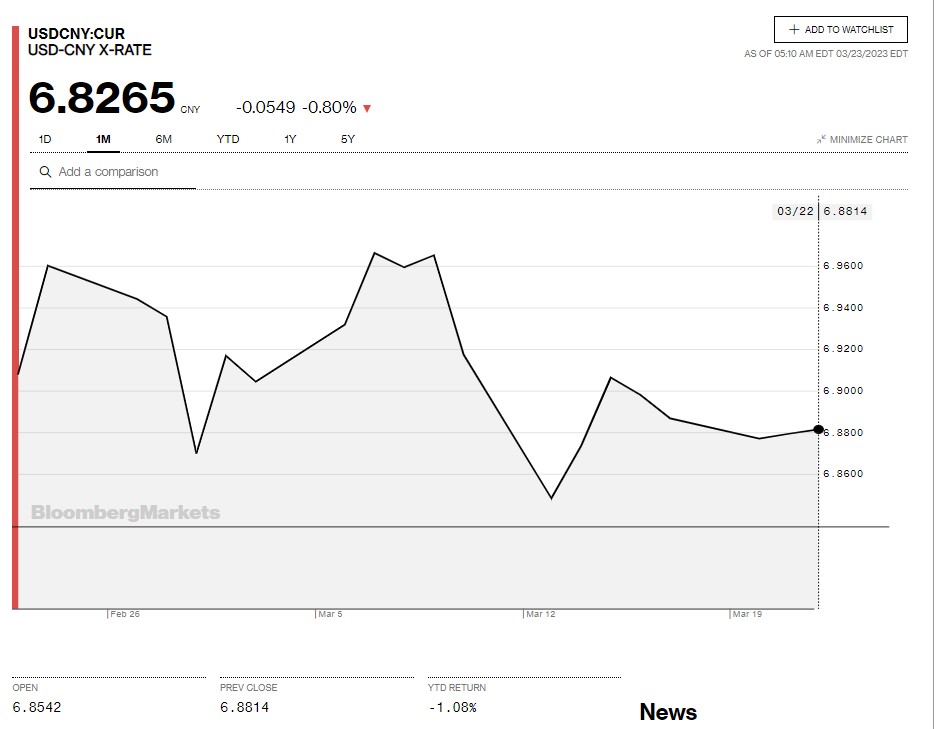Show the 5Y chart range
This screenshot has width=938, height=729.
tap(348, 139)
